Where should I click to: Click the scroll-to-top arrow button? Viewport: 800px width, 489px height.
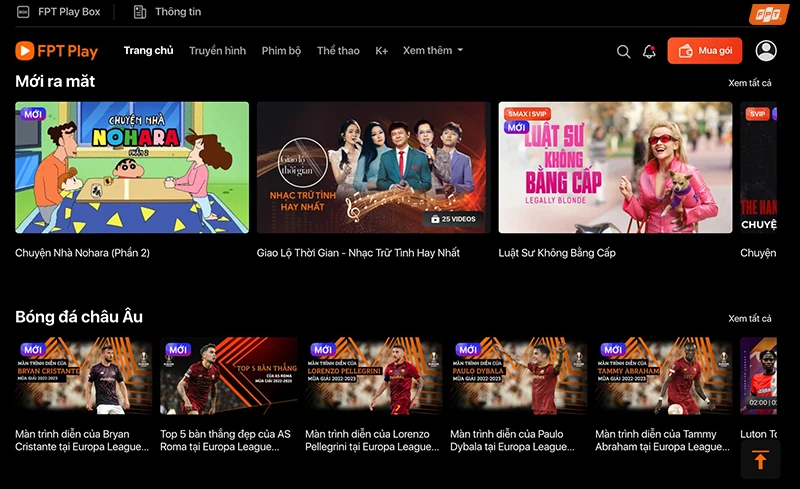pos(760,460)
